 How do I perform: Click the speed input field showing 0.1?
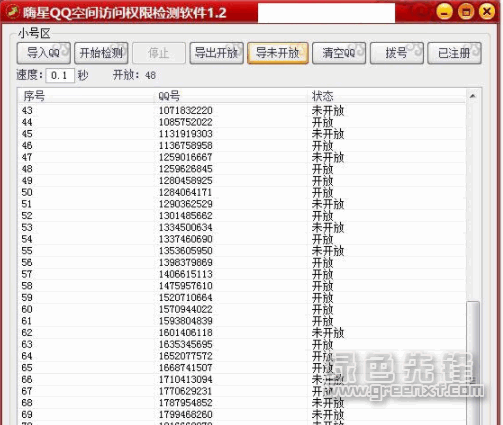pyautogui.click(x=60, y=75)
